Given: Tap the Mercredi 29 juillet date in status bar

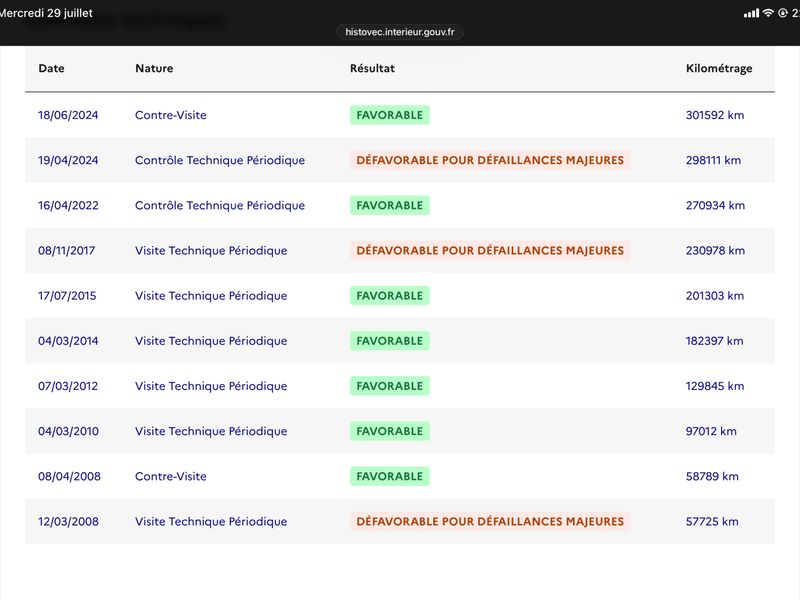Looking at the screenshot, I should click(46, 13).
